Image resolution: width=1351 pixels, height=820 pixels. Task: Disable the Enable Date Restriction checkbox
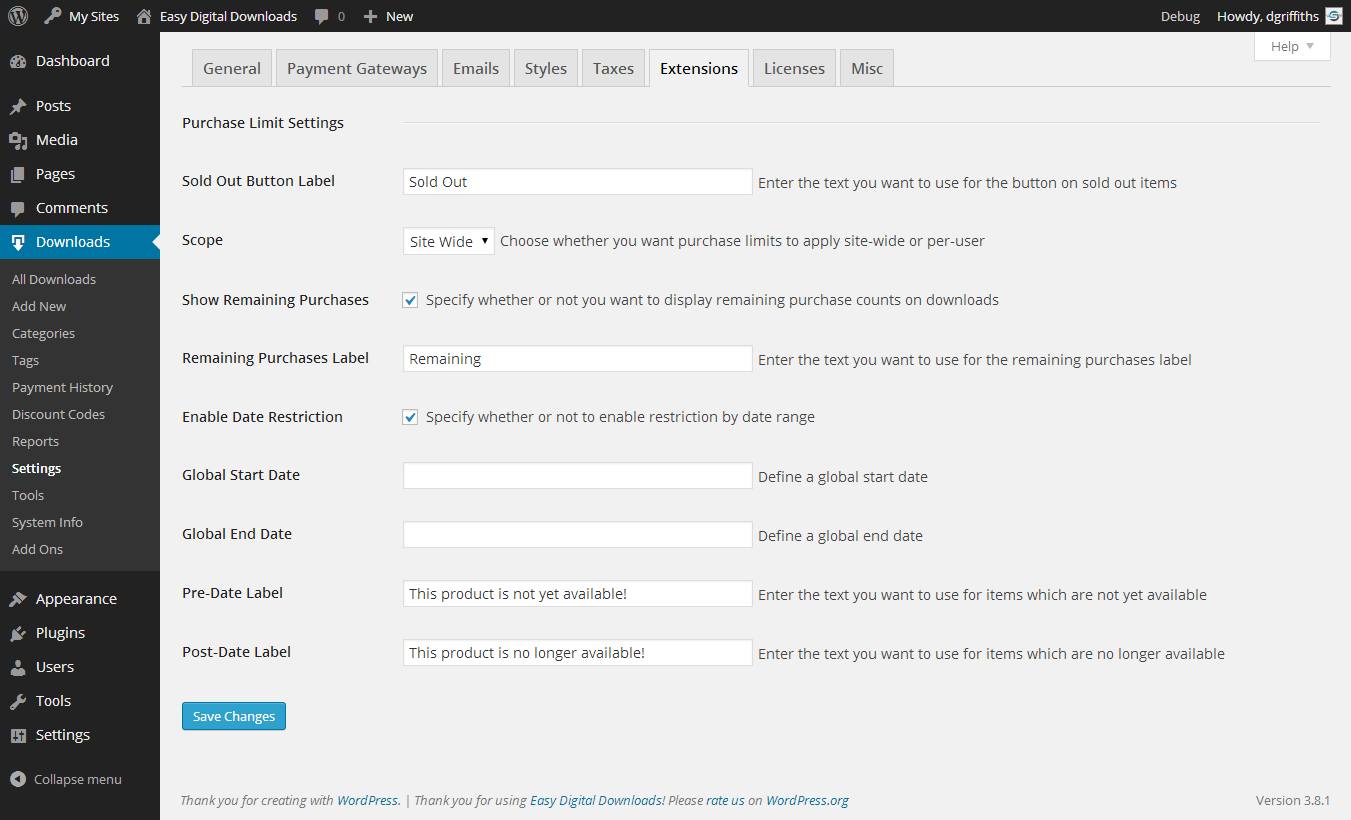(x=410, y=417)
